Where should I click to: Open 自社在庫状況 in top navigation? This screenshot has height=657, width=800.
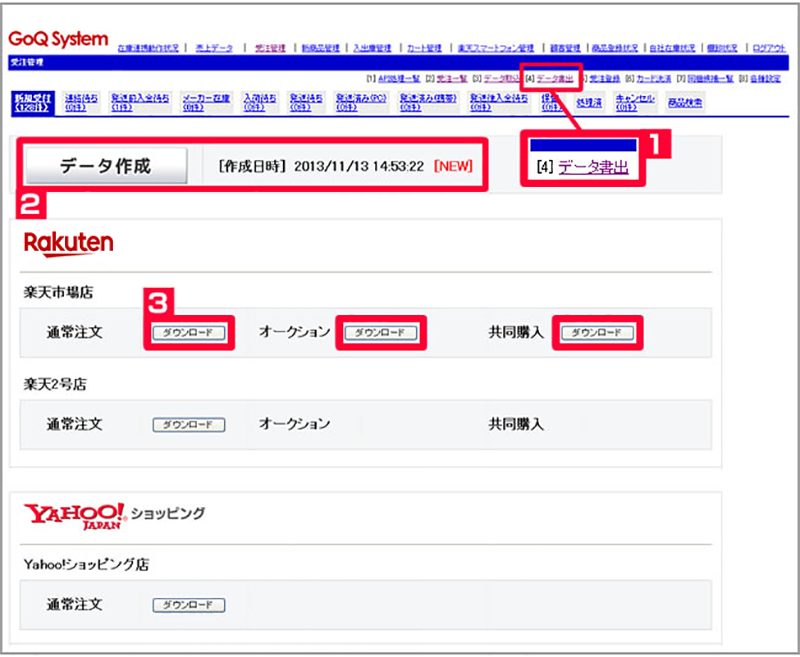pyautogui.click(x=672, y=48)
